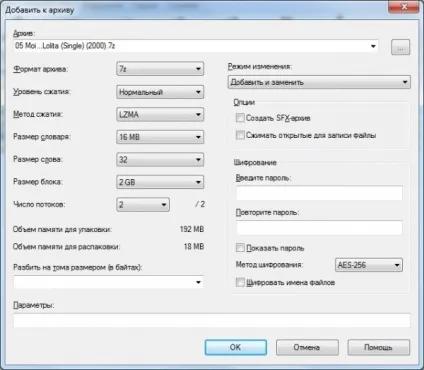This screenshot has height=370, width=424.
Task: Open the Размер блока dropdown
Action: click(x=160, y=182)
